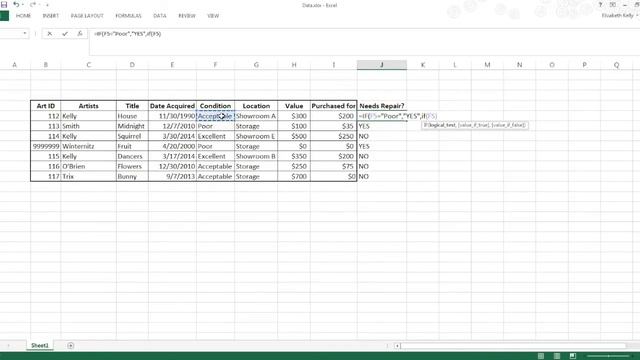Switch to Page Layout view in status bar

point(557,356)
